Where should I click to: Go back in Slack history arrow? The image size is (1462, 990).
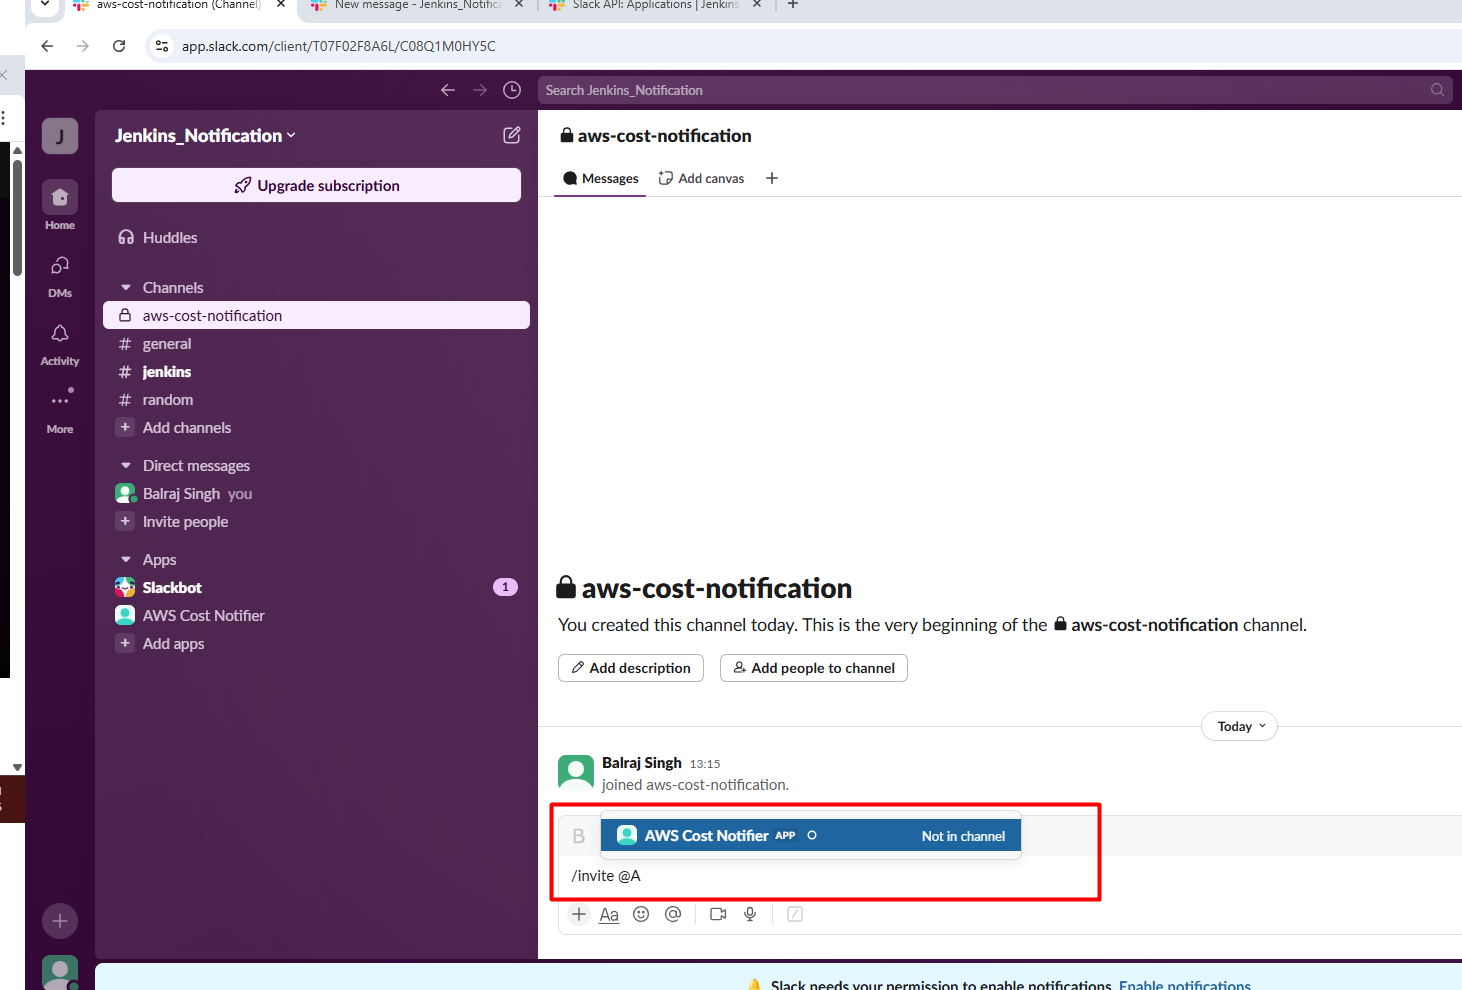[448, 90]
